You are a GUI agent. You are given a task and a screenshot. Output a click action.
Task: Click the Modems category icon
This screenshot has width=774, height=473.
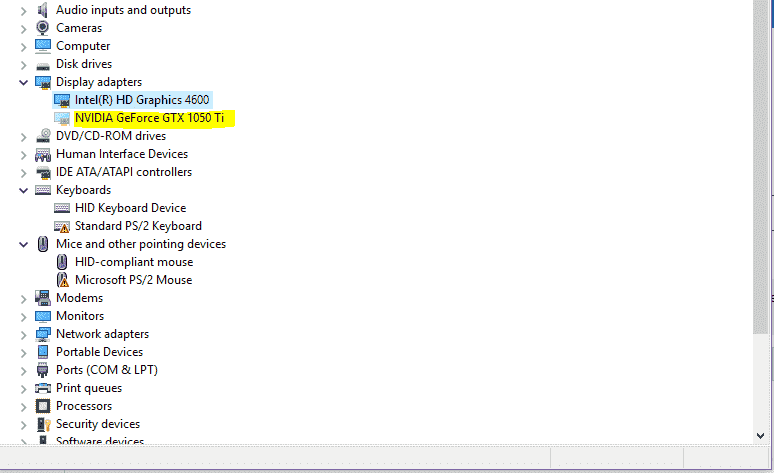(x=43, y=298)
